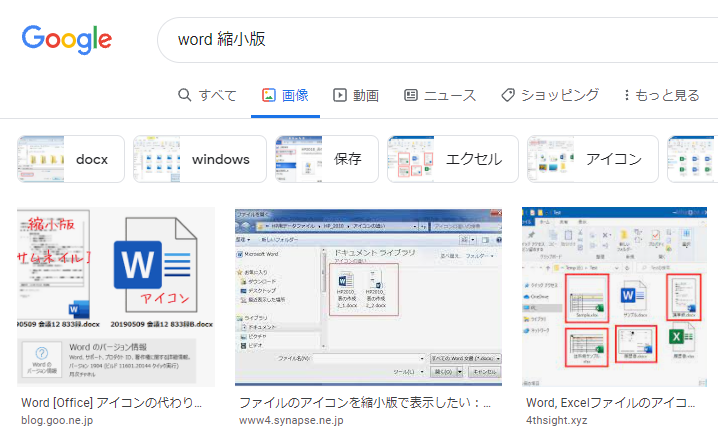Screen dimensions: 718x444
Task: Click source blog.goo.ne.jp
Action: (57, 420)
